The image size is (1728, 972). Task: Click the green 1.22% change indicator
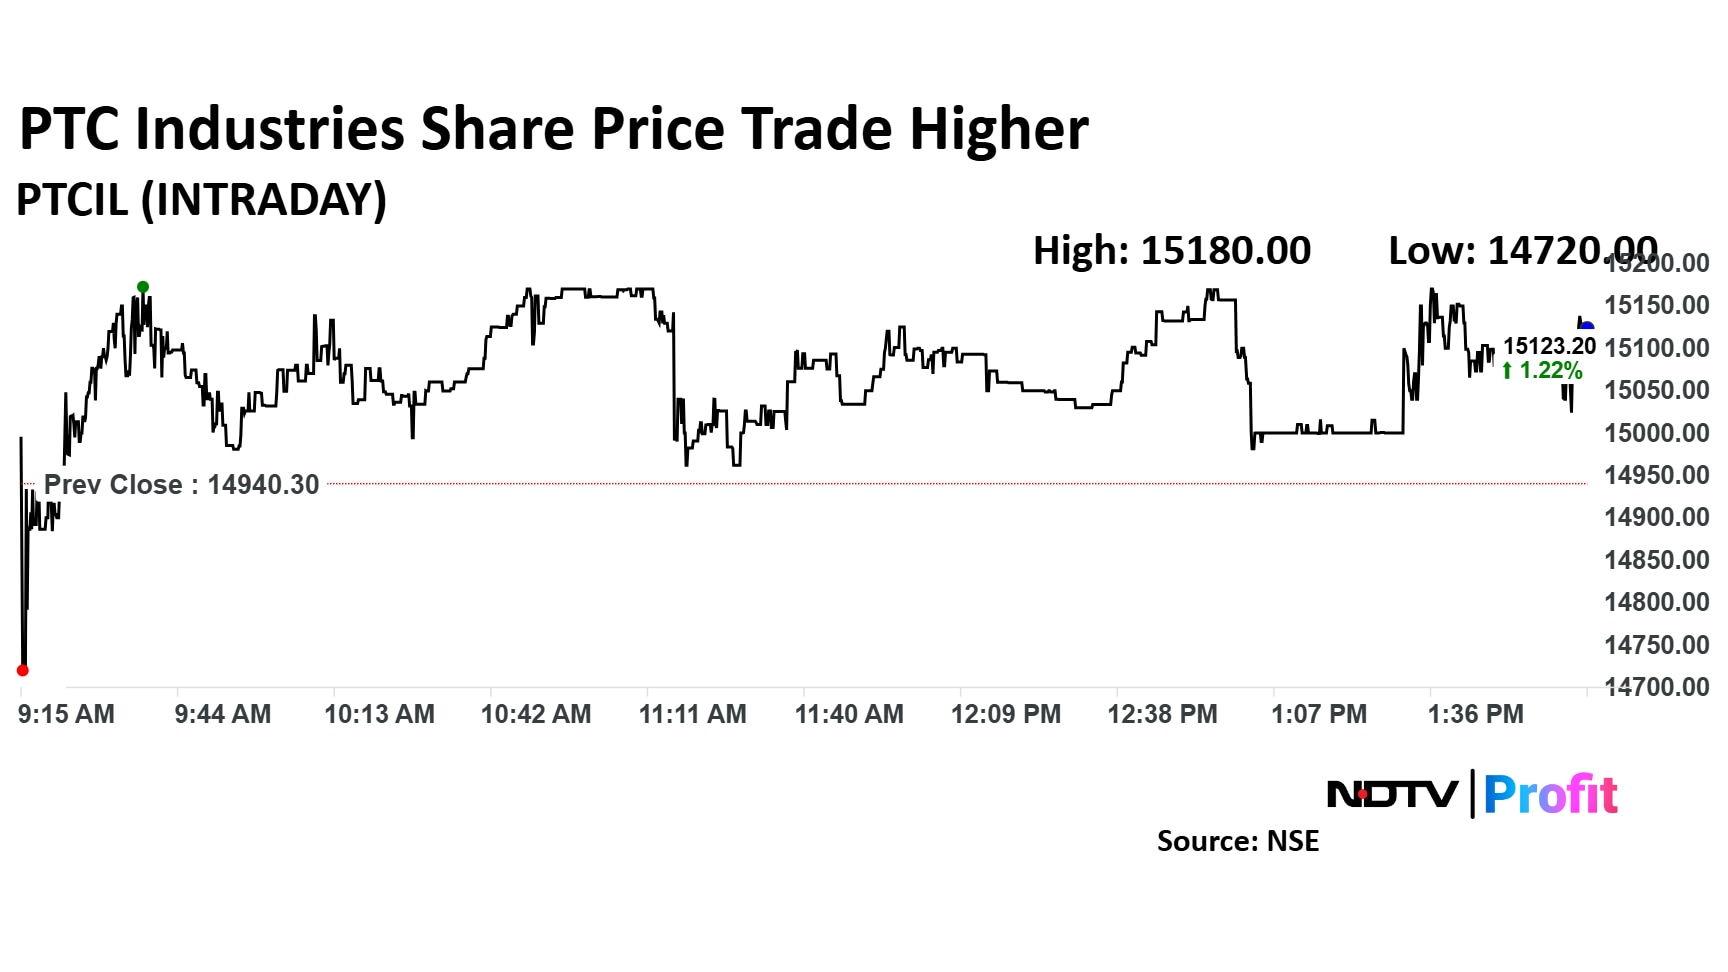click(1542, 371)
